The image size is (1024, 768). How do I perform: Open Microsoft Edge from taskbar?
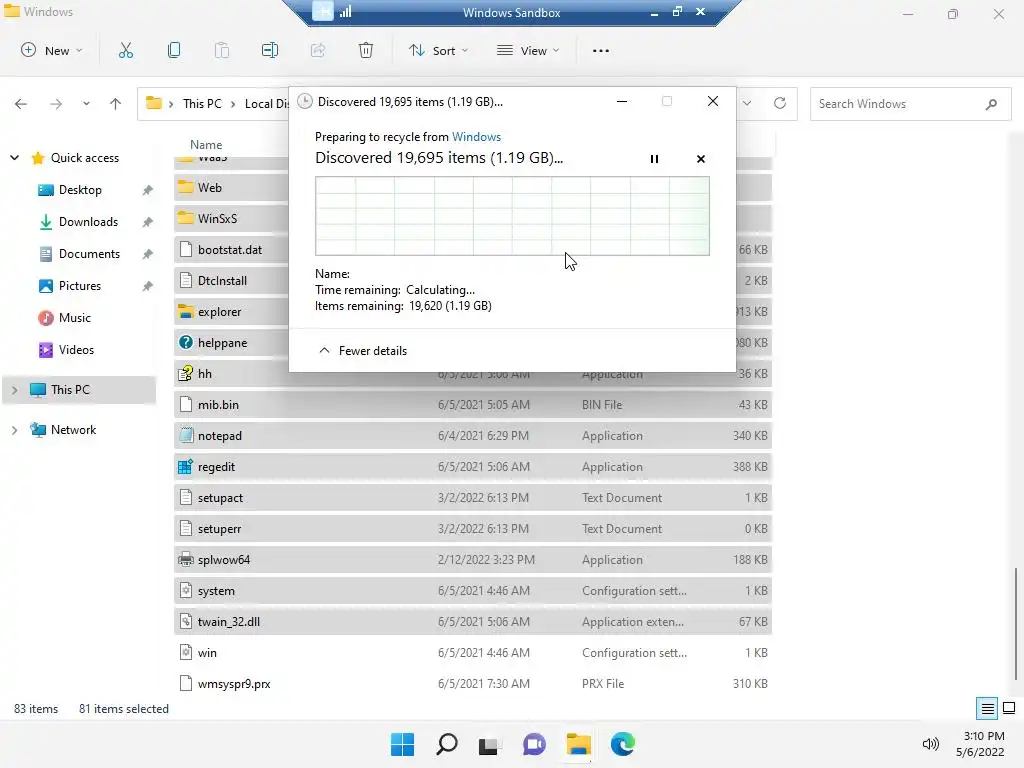click(622, 744)
